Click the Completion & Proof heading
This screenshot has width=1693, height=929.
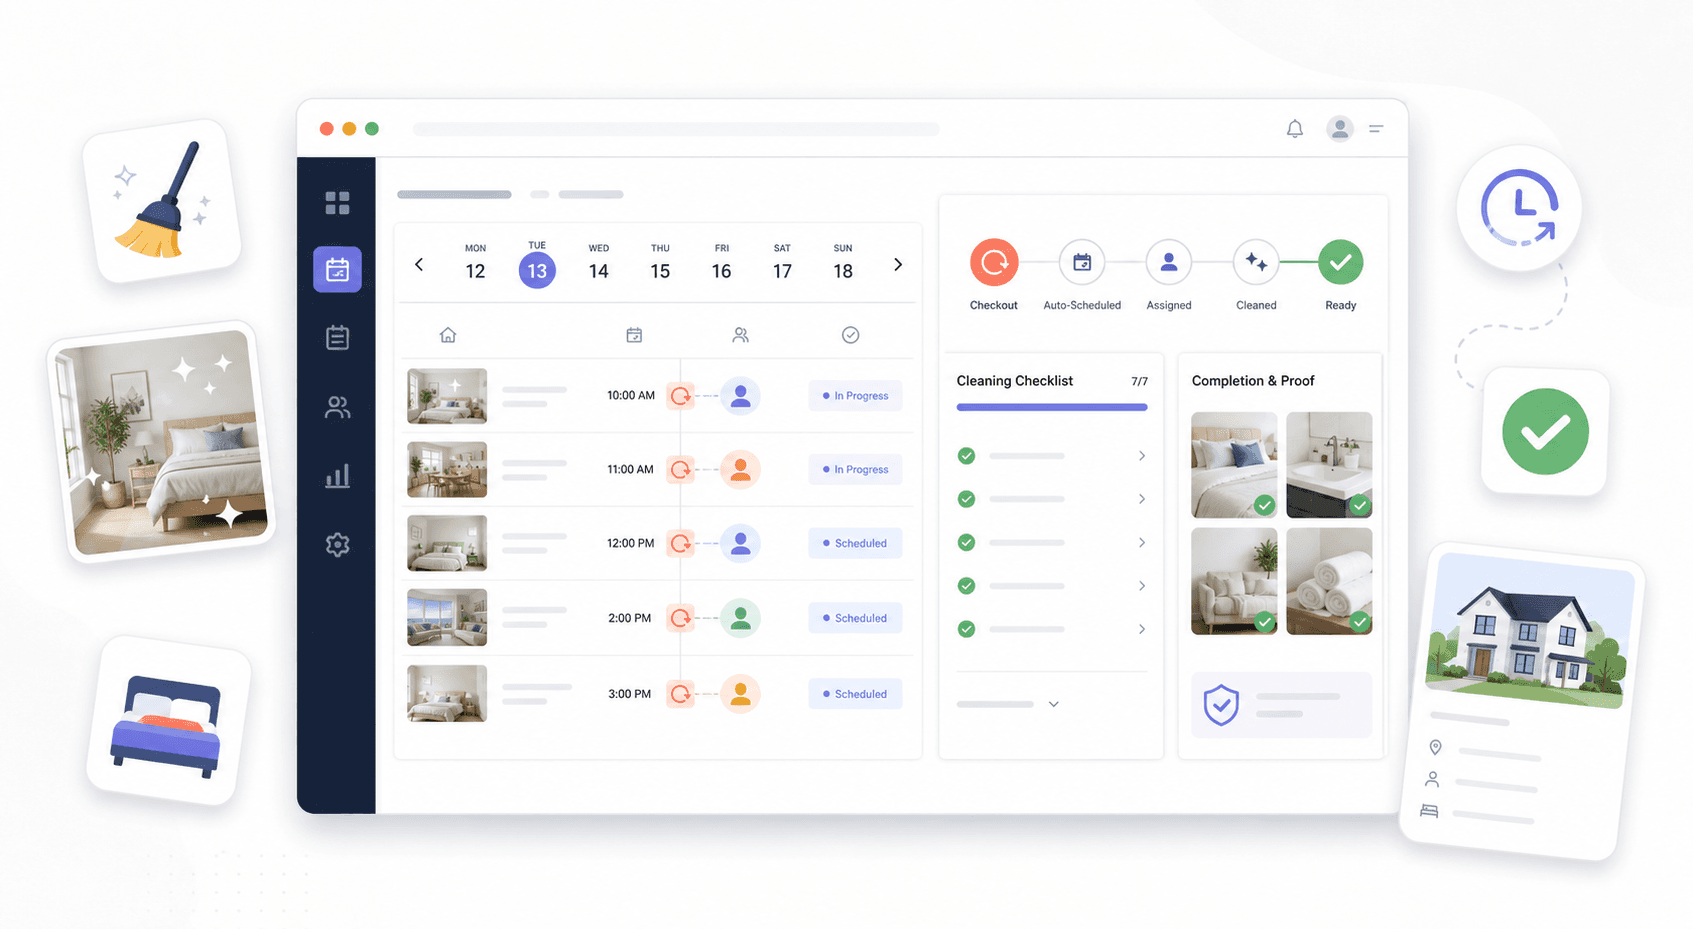click(x=1253, y=381)
